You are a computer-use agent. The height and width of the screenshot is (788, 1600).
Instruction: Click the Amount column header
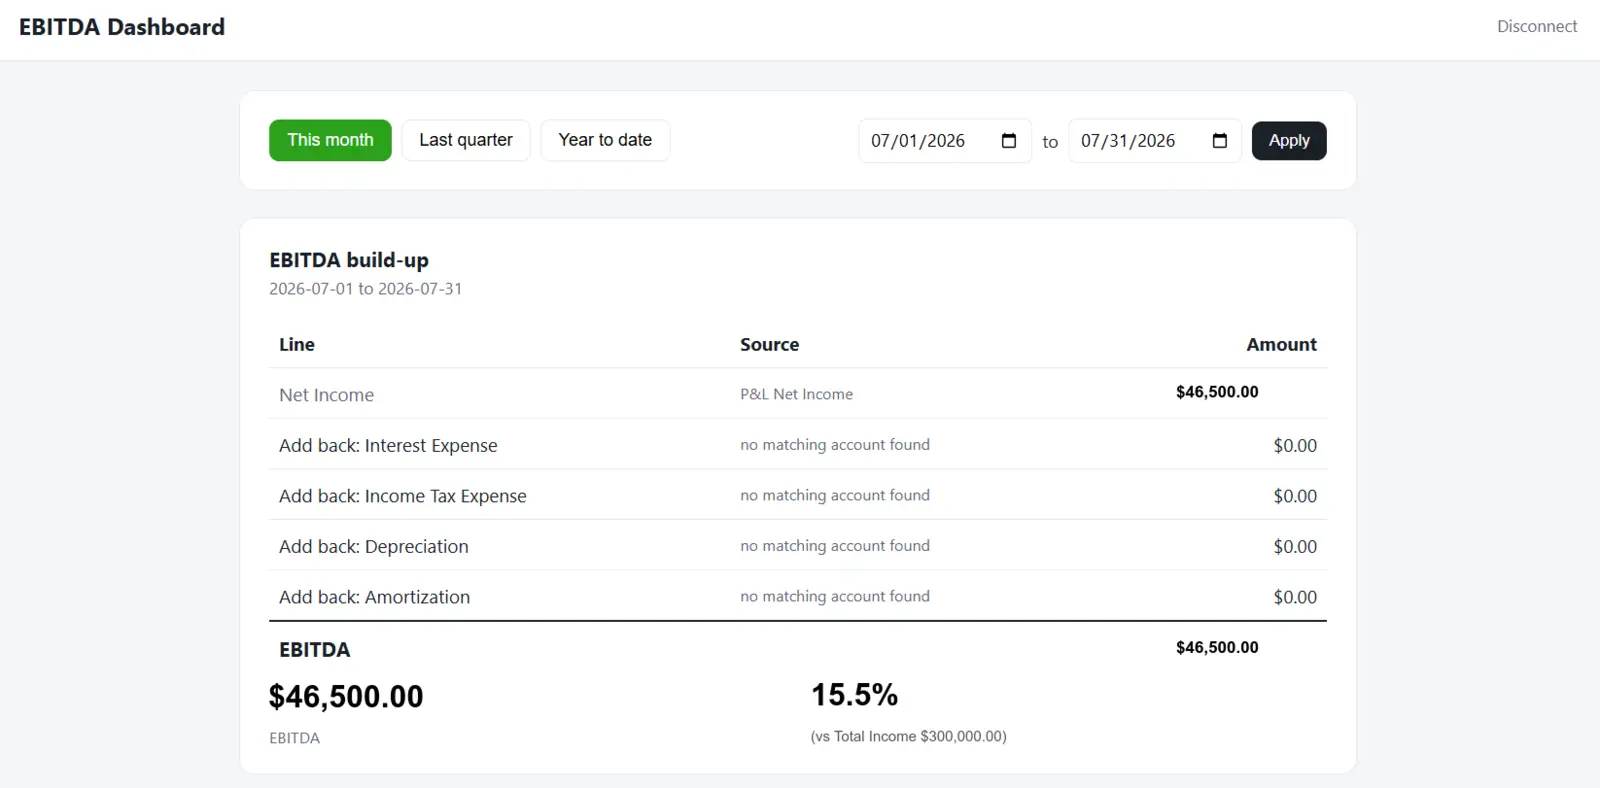[x=1281, y=344]
